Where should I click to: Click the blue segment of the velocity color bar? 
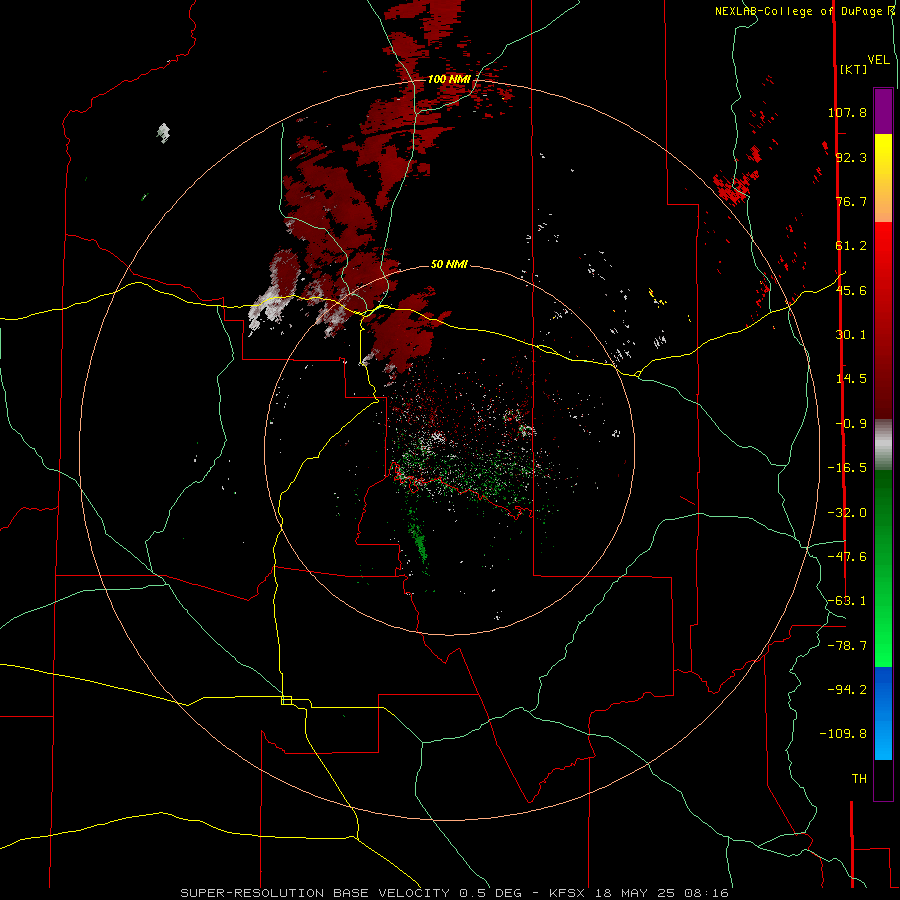tap(883, 713)
